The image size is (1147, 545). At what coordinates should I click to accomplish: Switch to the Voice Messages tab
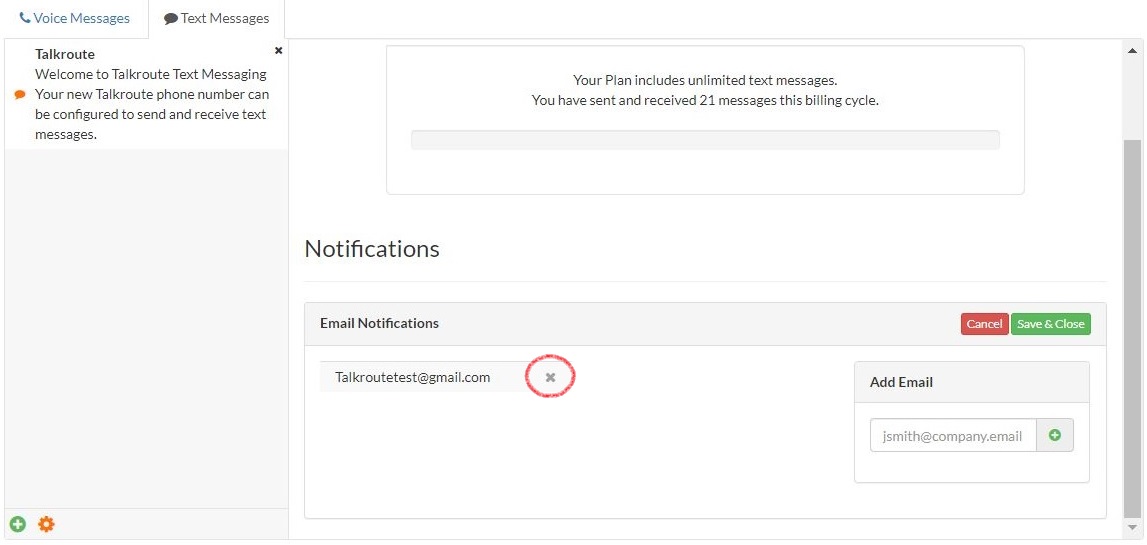click(74, 18)
